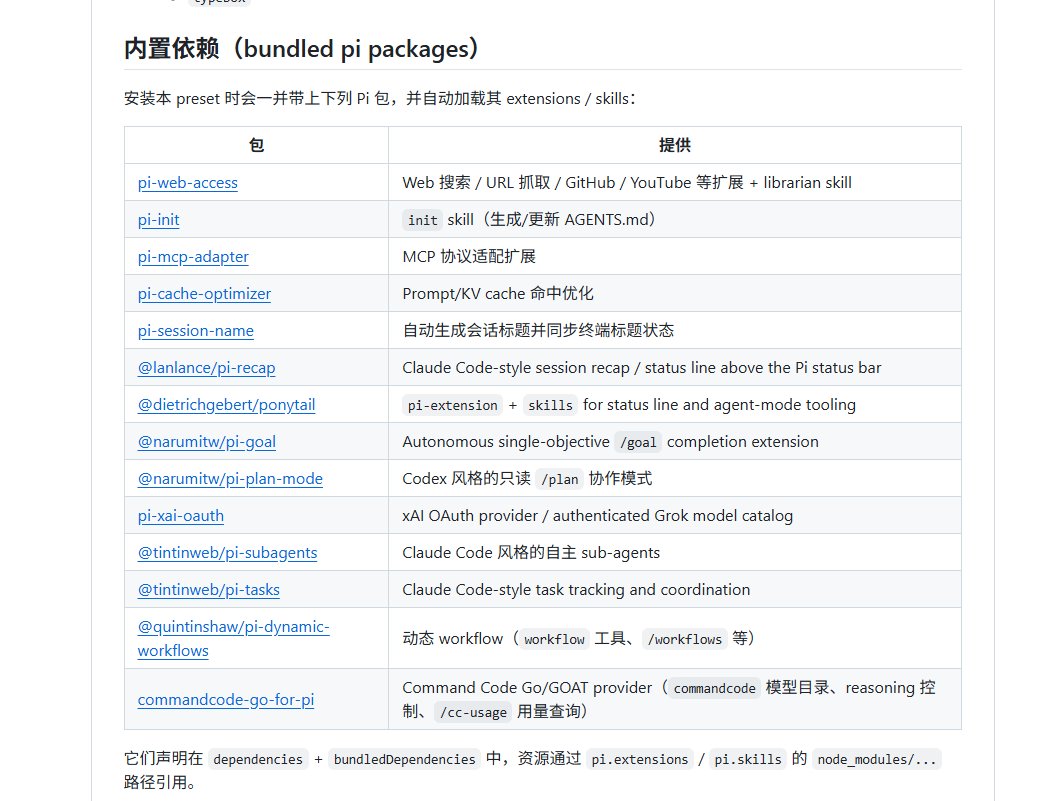Click the bundledDependencies code snippet
The height and width of the screenshot is (801, 1062).
(404, 760)
